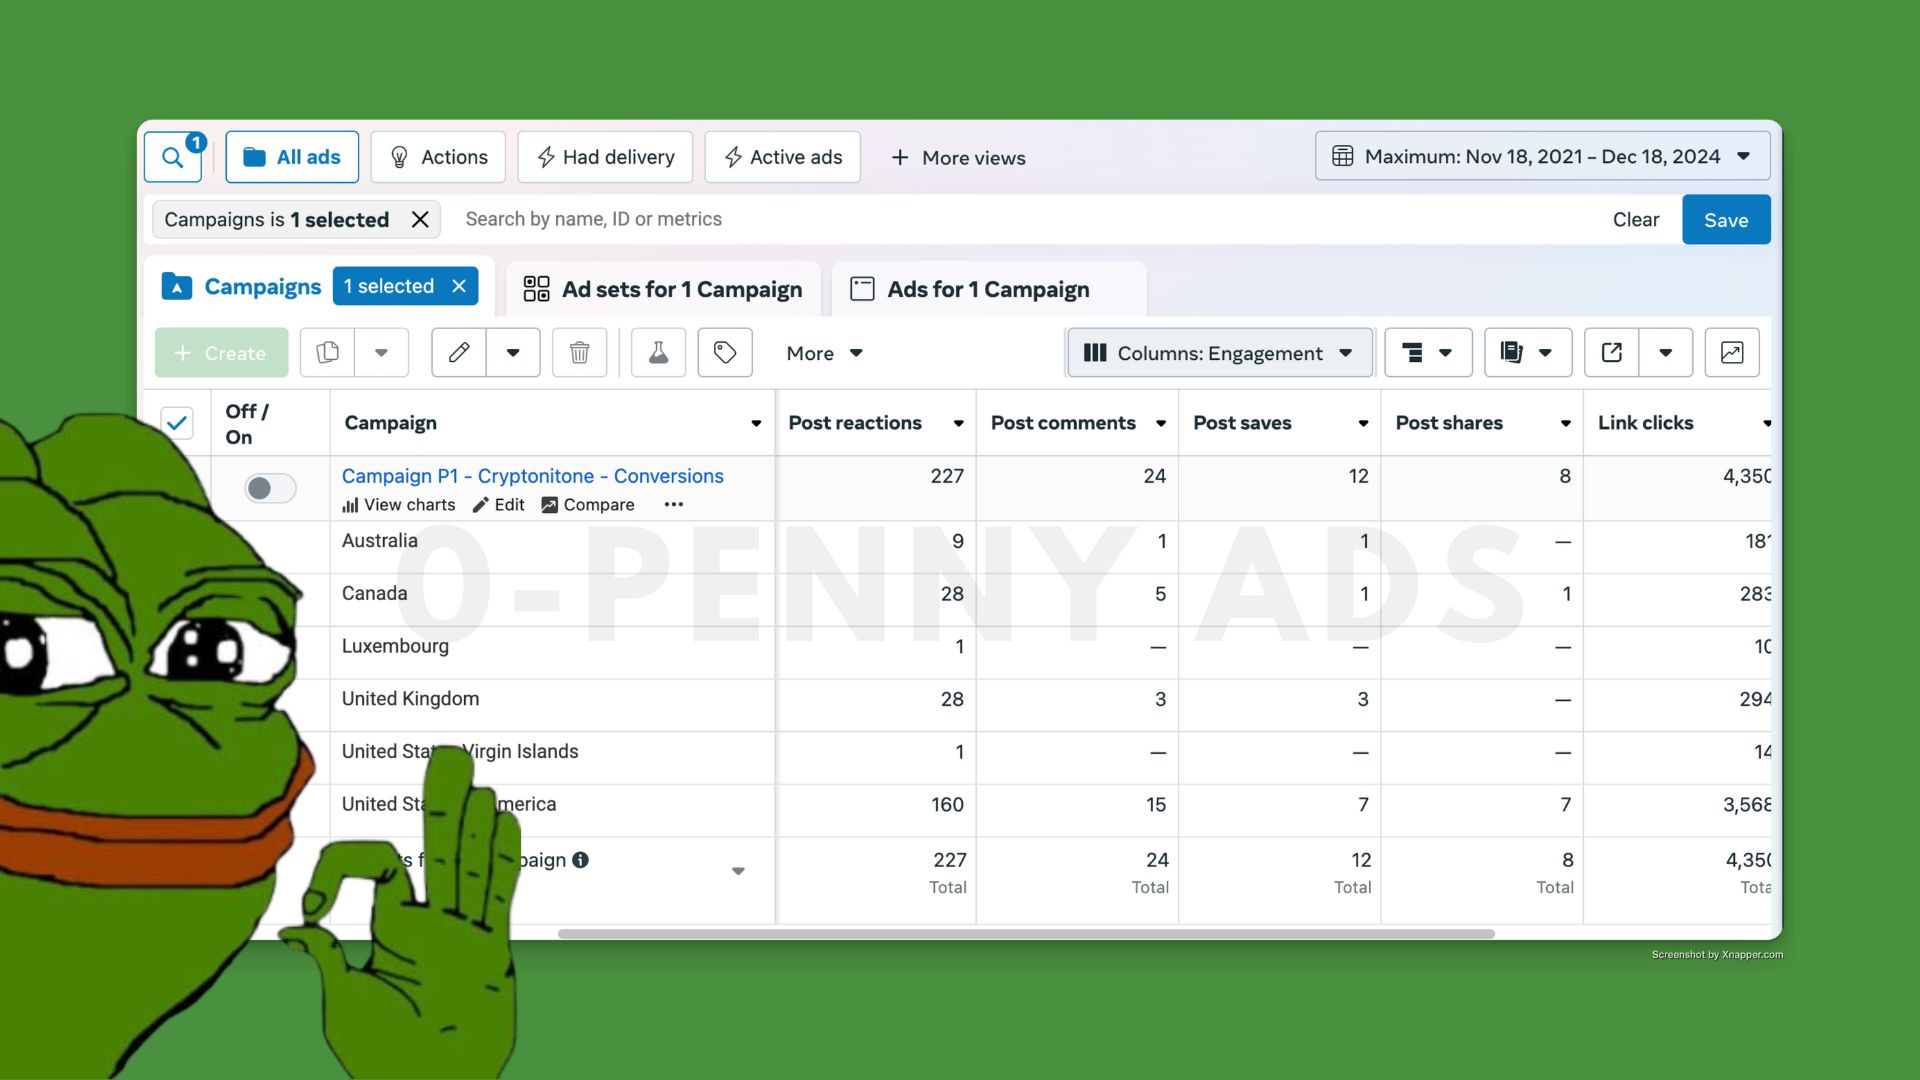1920x1080 pixels.
Task: Switch to the Actions view
Action: (x=438, y=157)
